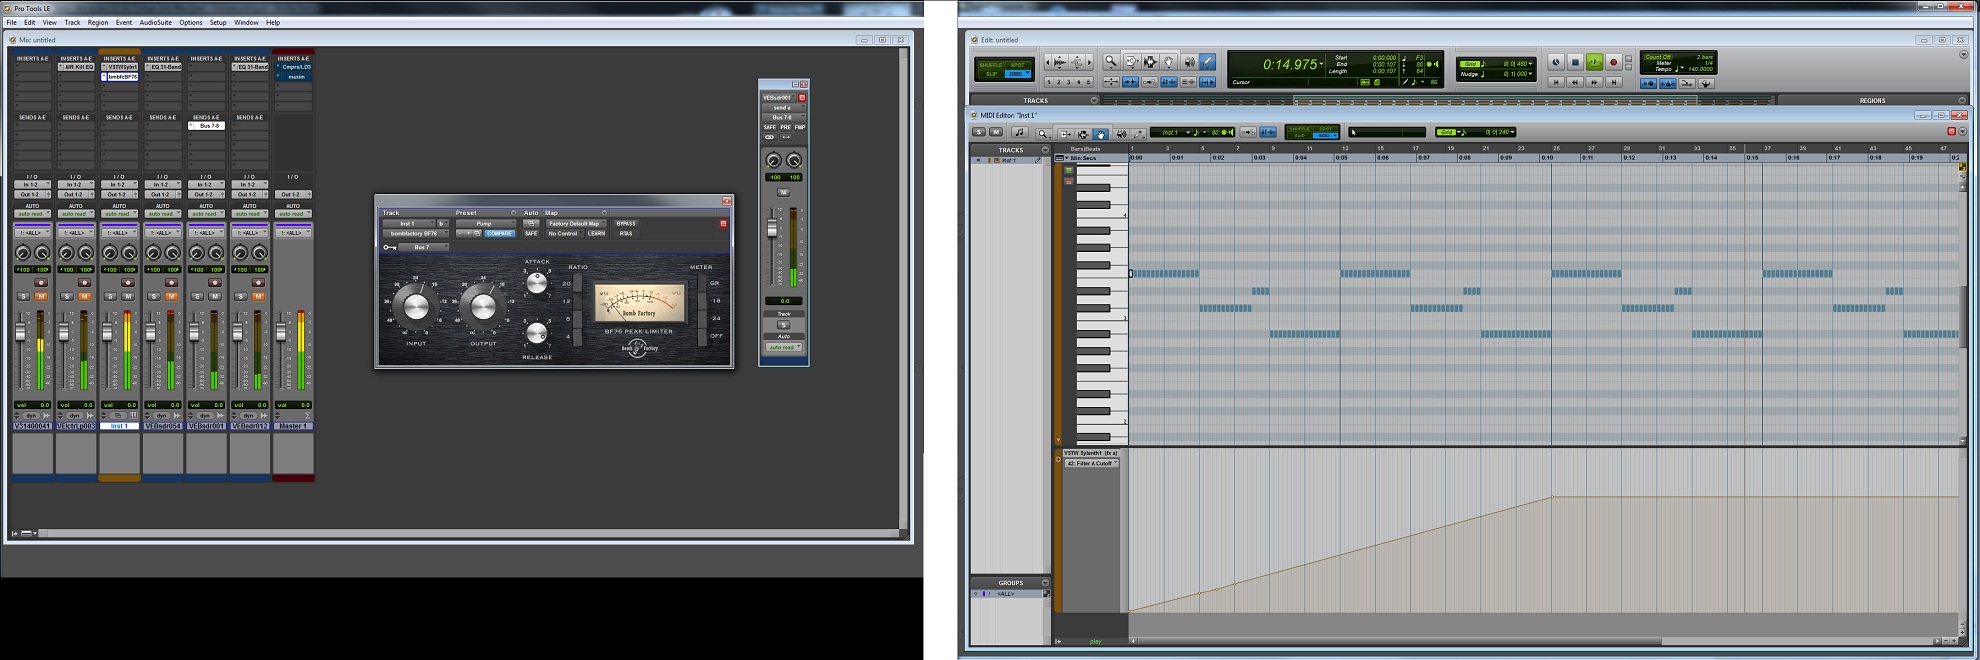This screenshot has height=660, width=1980.
Task: Click Return to Zero transport button
Action: click(x=1556, y=82)
